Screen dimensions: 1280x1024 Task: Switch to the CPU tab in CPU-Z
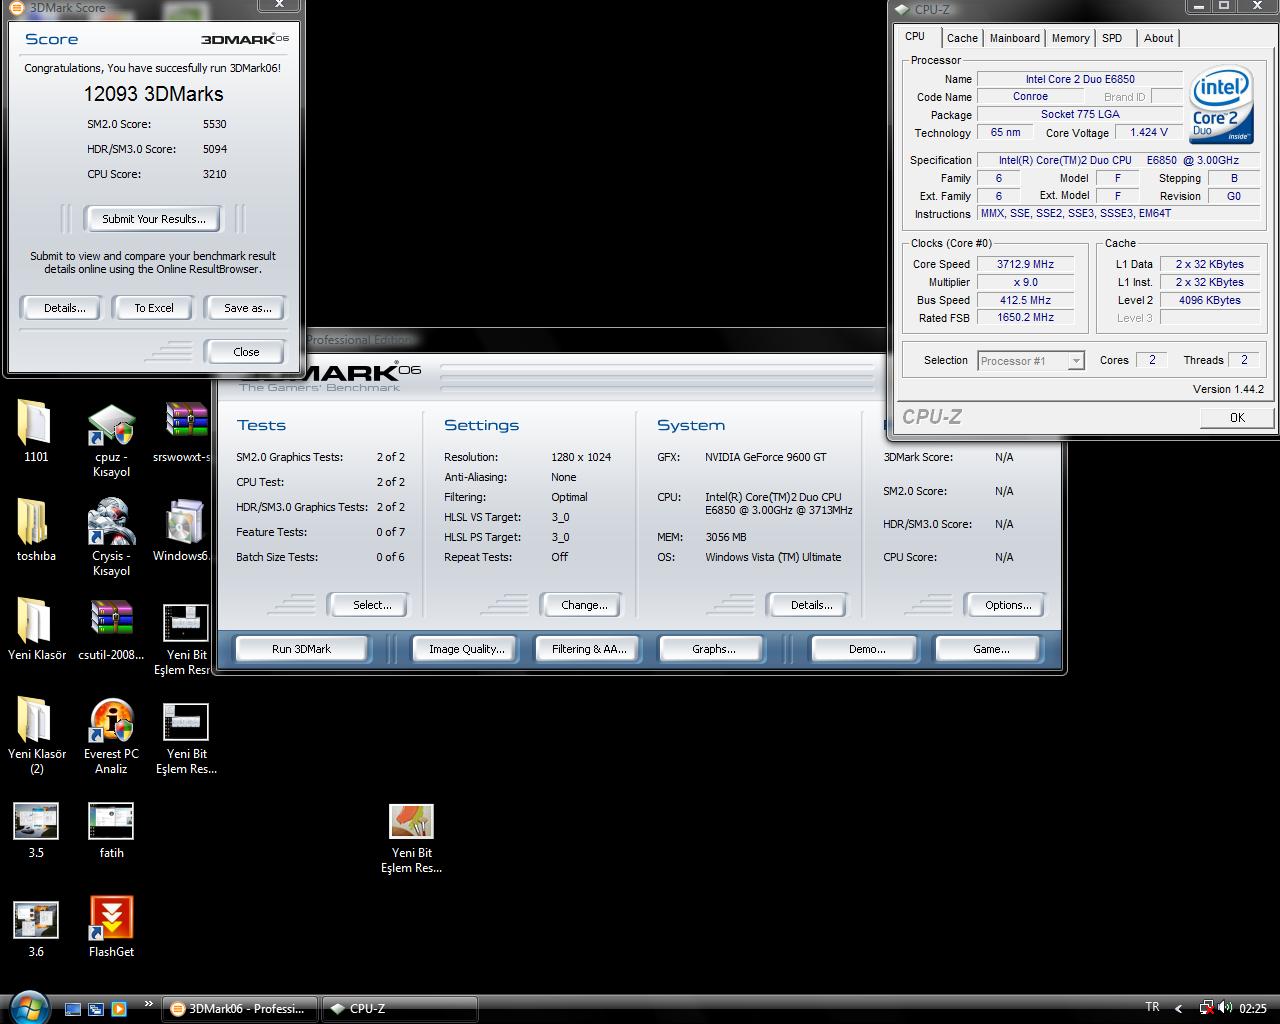pos(915,36)
